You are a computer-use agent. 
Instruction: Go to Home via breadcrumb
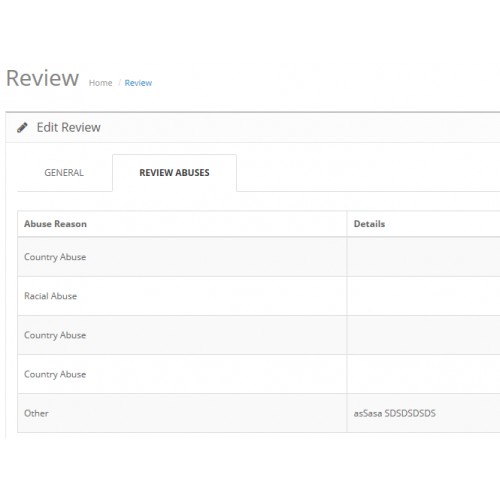pos(100,83)
